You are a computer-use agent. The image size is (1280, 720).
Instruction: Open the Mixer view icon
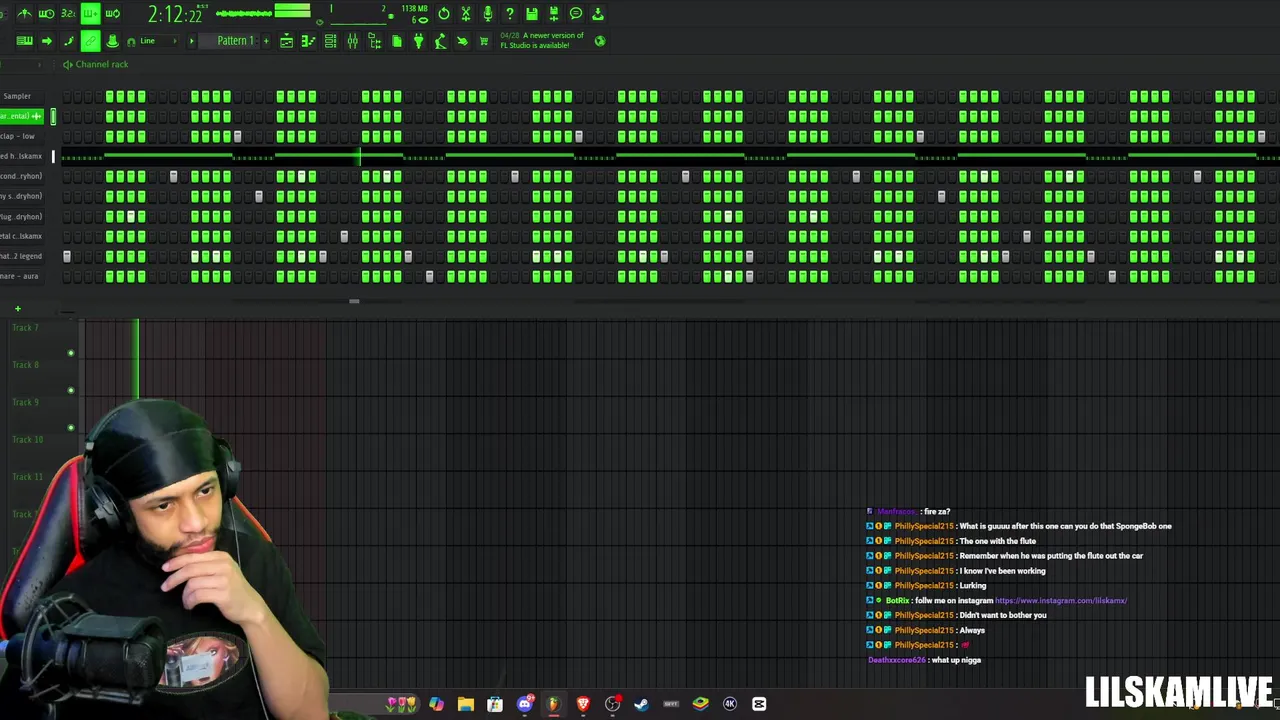352,41
